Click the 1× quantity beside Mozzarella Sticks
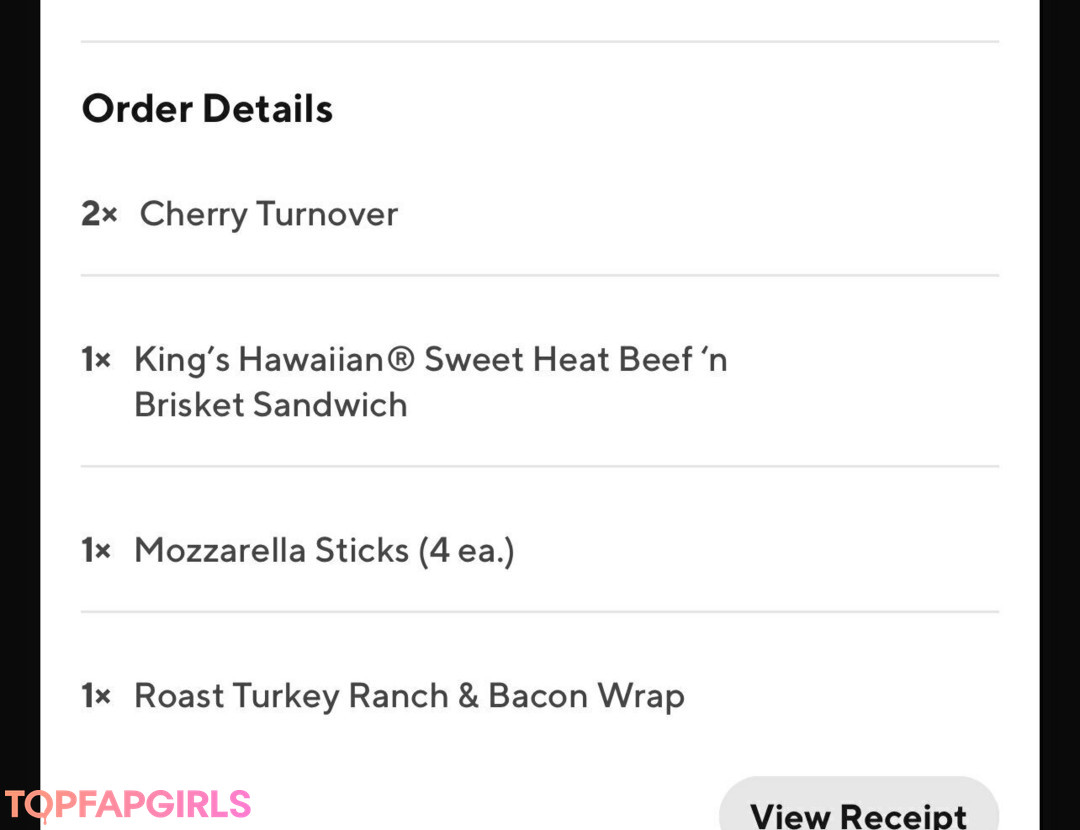The width and height of the screenshot is (1080, 830). pyautogui.click(x=96, y=550)
